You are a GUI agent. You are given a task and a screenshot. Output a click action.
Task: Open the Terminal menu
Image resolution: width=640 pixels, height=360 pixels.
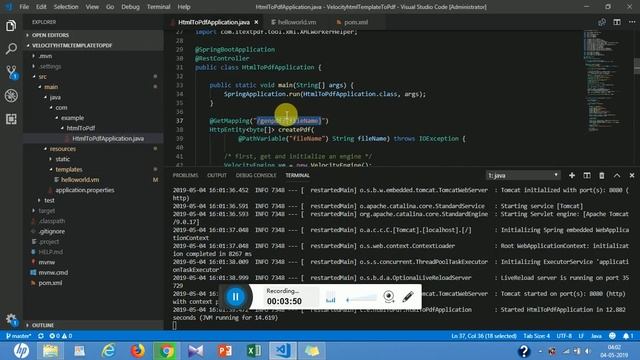tap(158, 7)
